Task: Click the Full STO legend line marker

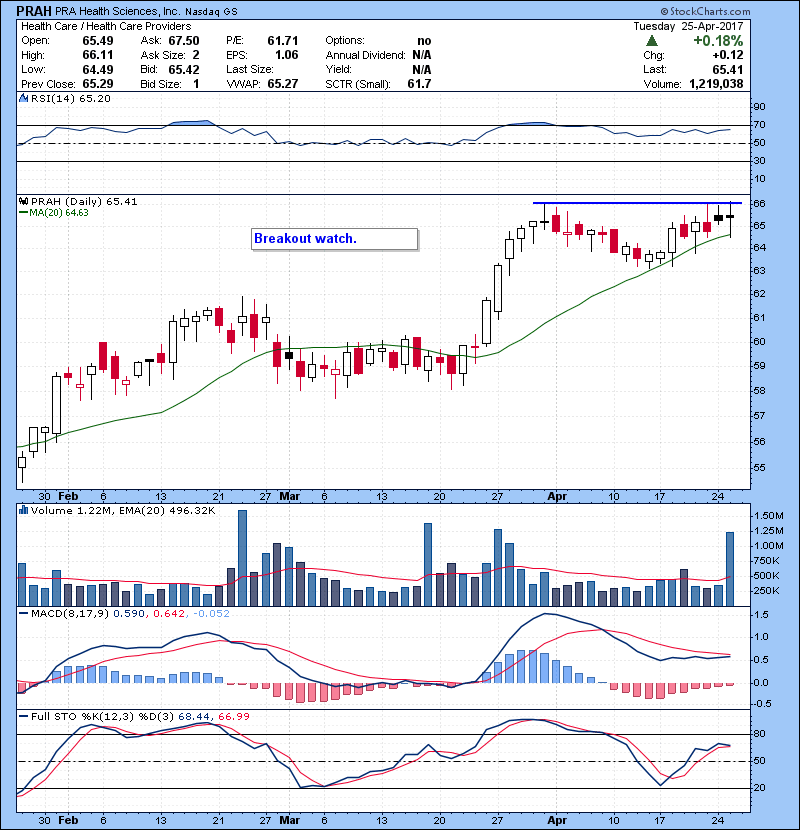Action: 23,717
